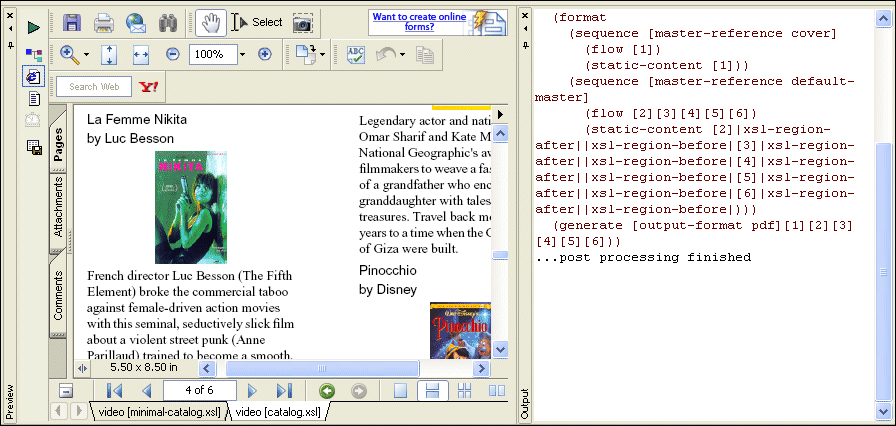Click the green run/play icon in sidebar
Image resolution: width=896 pixels, height=426 pixels.
33,28
